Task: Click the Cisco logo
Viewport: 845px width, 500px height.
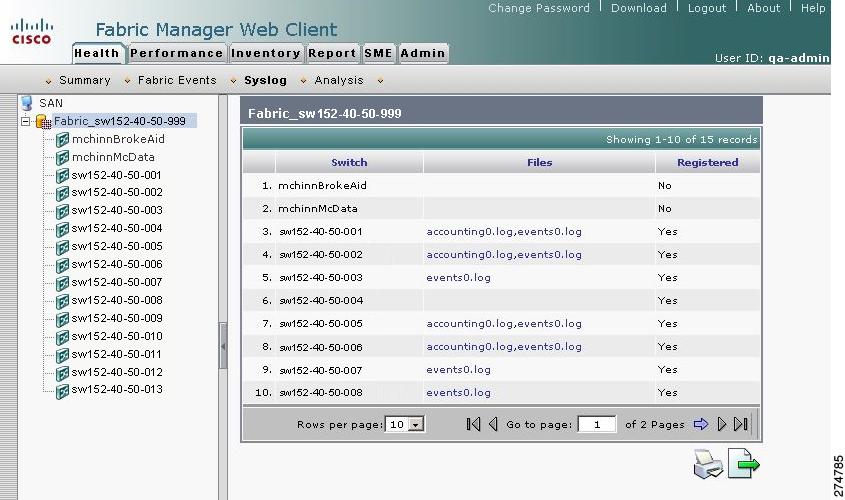Action: click(x=32, y=31)
